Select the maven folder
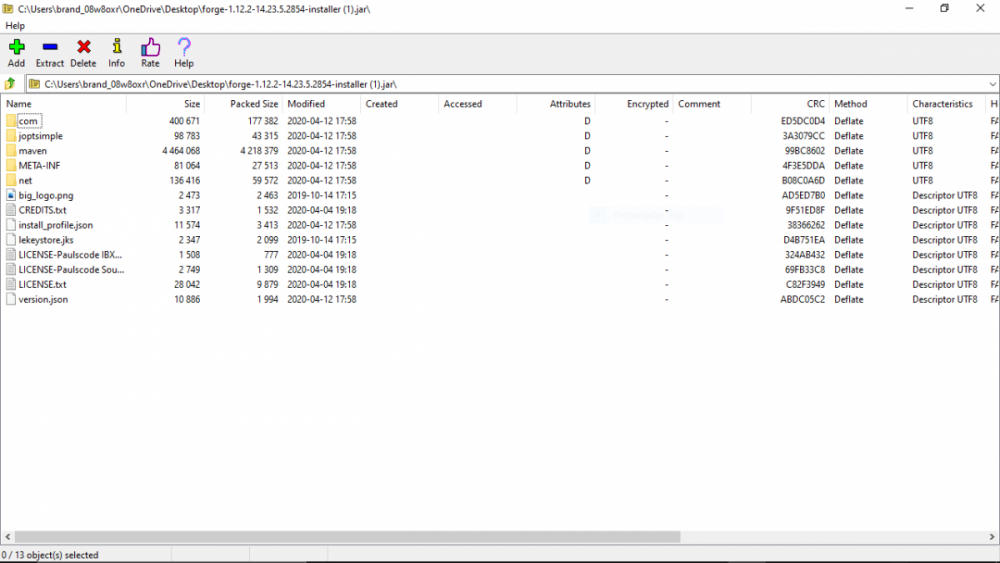This screenshot has height=563, width=1000. (x=33, y=151)
